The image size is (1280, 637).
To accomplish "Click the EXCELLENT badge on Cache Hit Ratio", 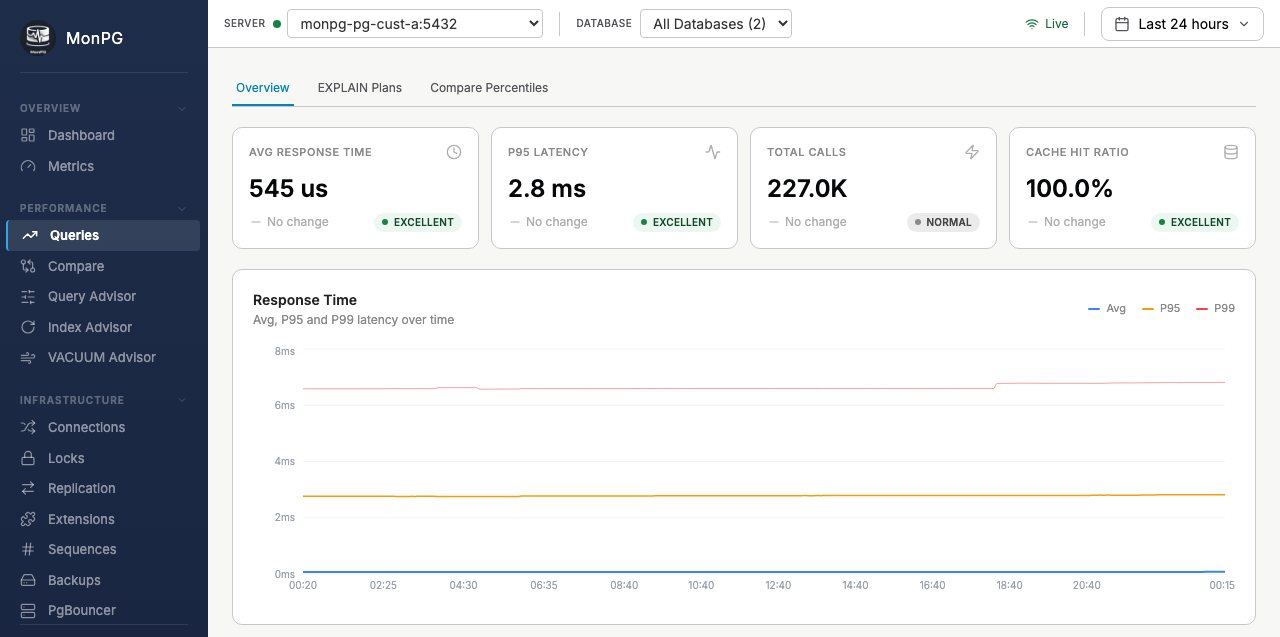I will (x=1195, y=222).
